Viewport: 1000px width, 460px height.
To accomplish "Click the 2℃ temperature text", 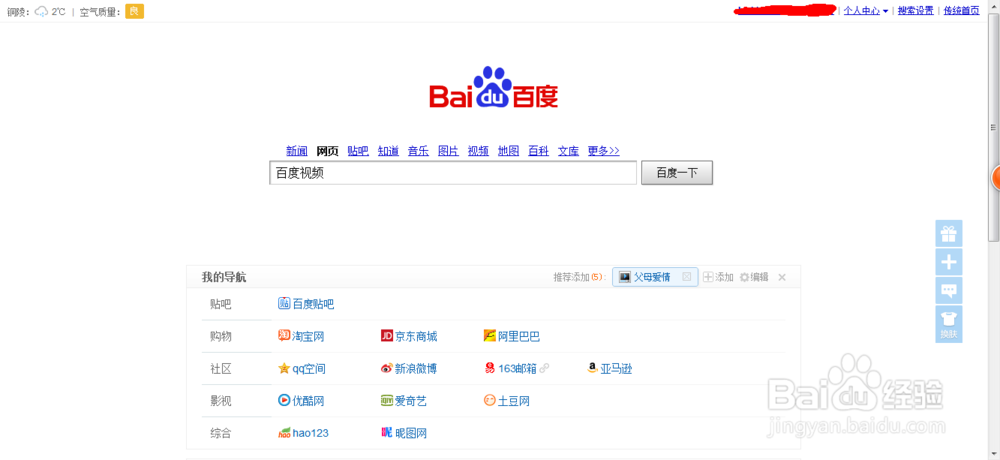I will pyautogui.click(x=59, y=11).
